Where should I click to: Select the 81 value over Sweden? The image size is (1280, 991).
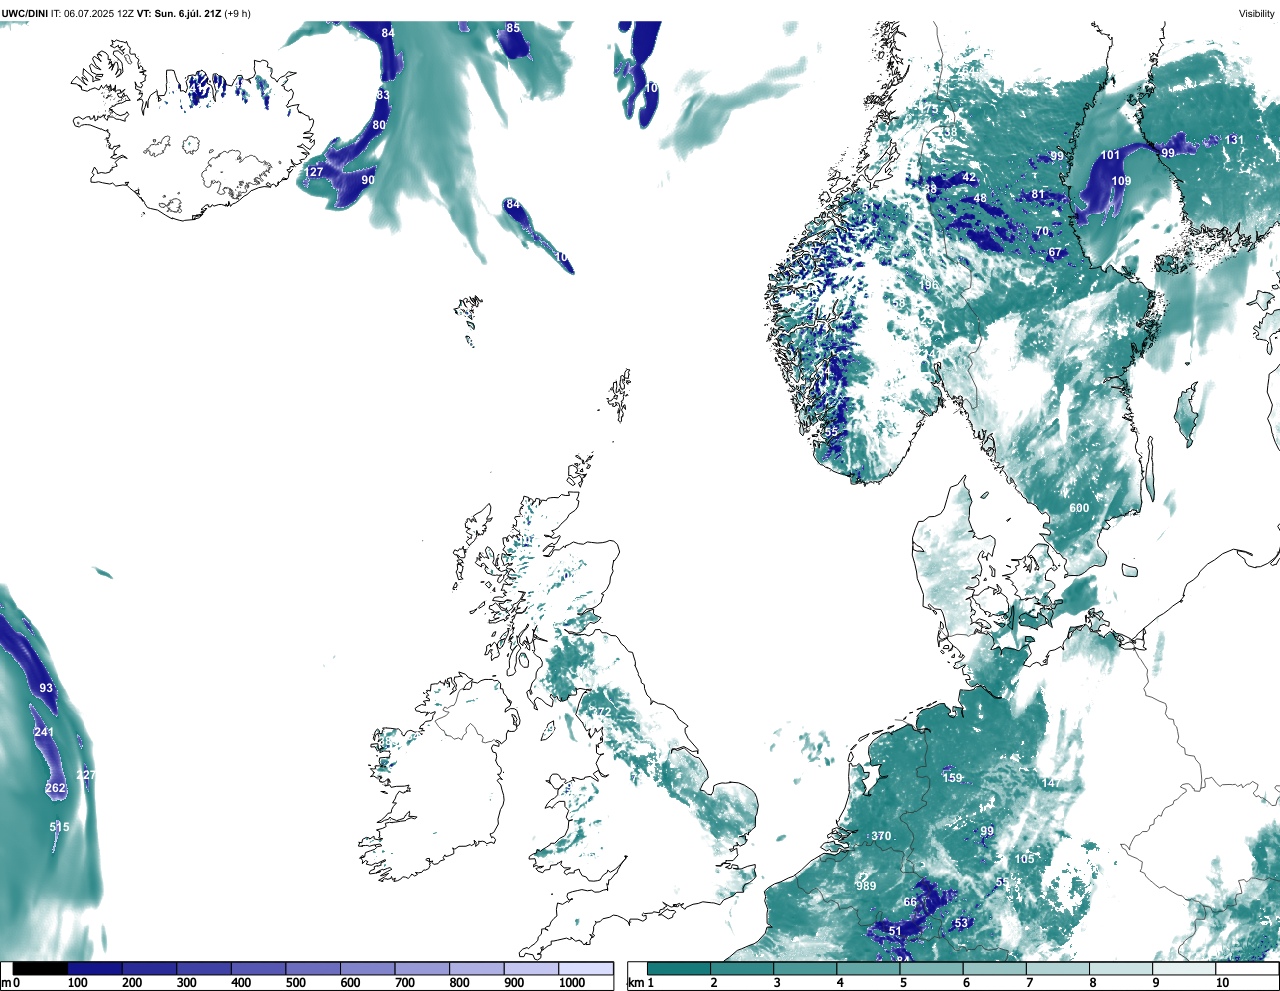tap(1038, 195)
